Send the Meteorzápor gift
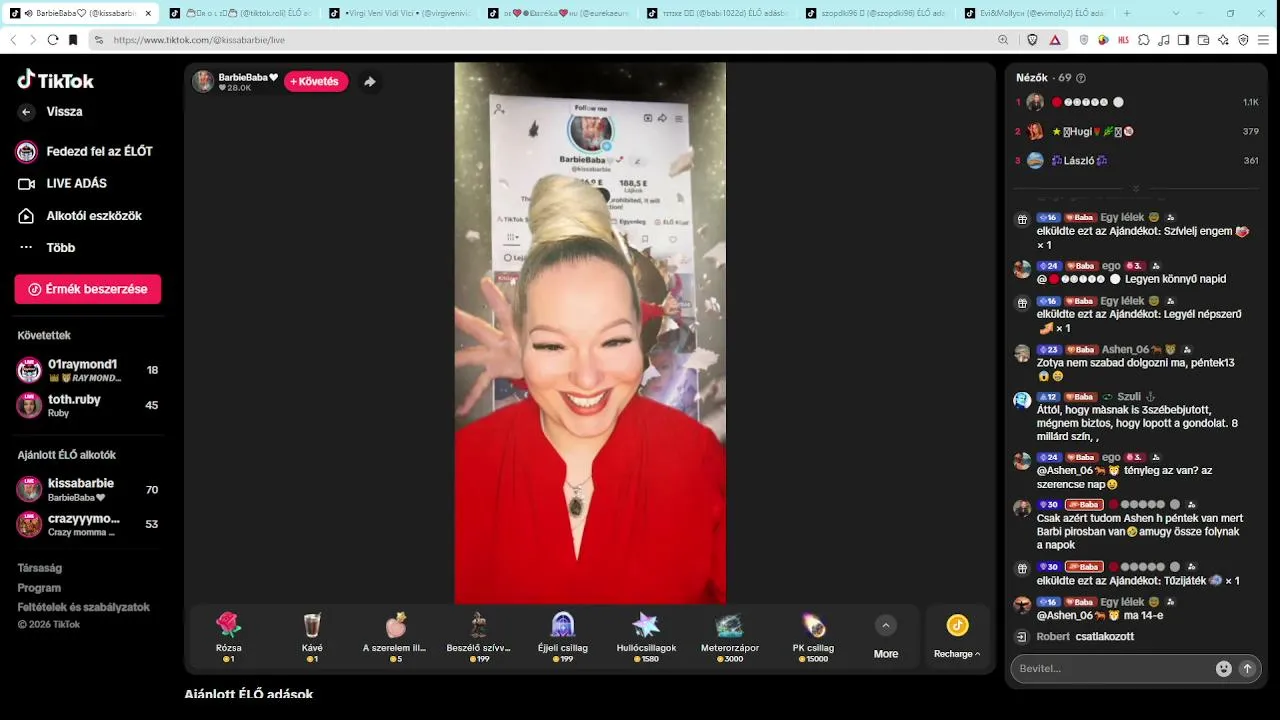This screenshot has height=720, width=1280. 729,637
